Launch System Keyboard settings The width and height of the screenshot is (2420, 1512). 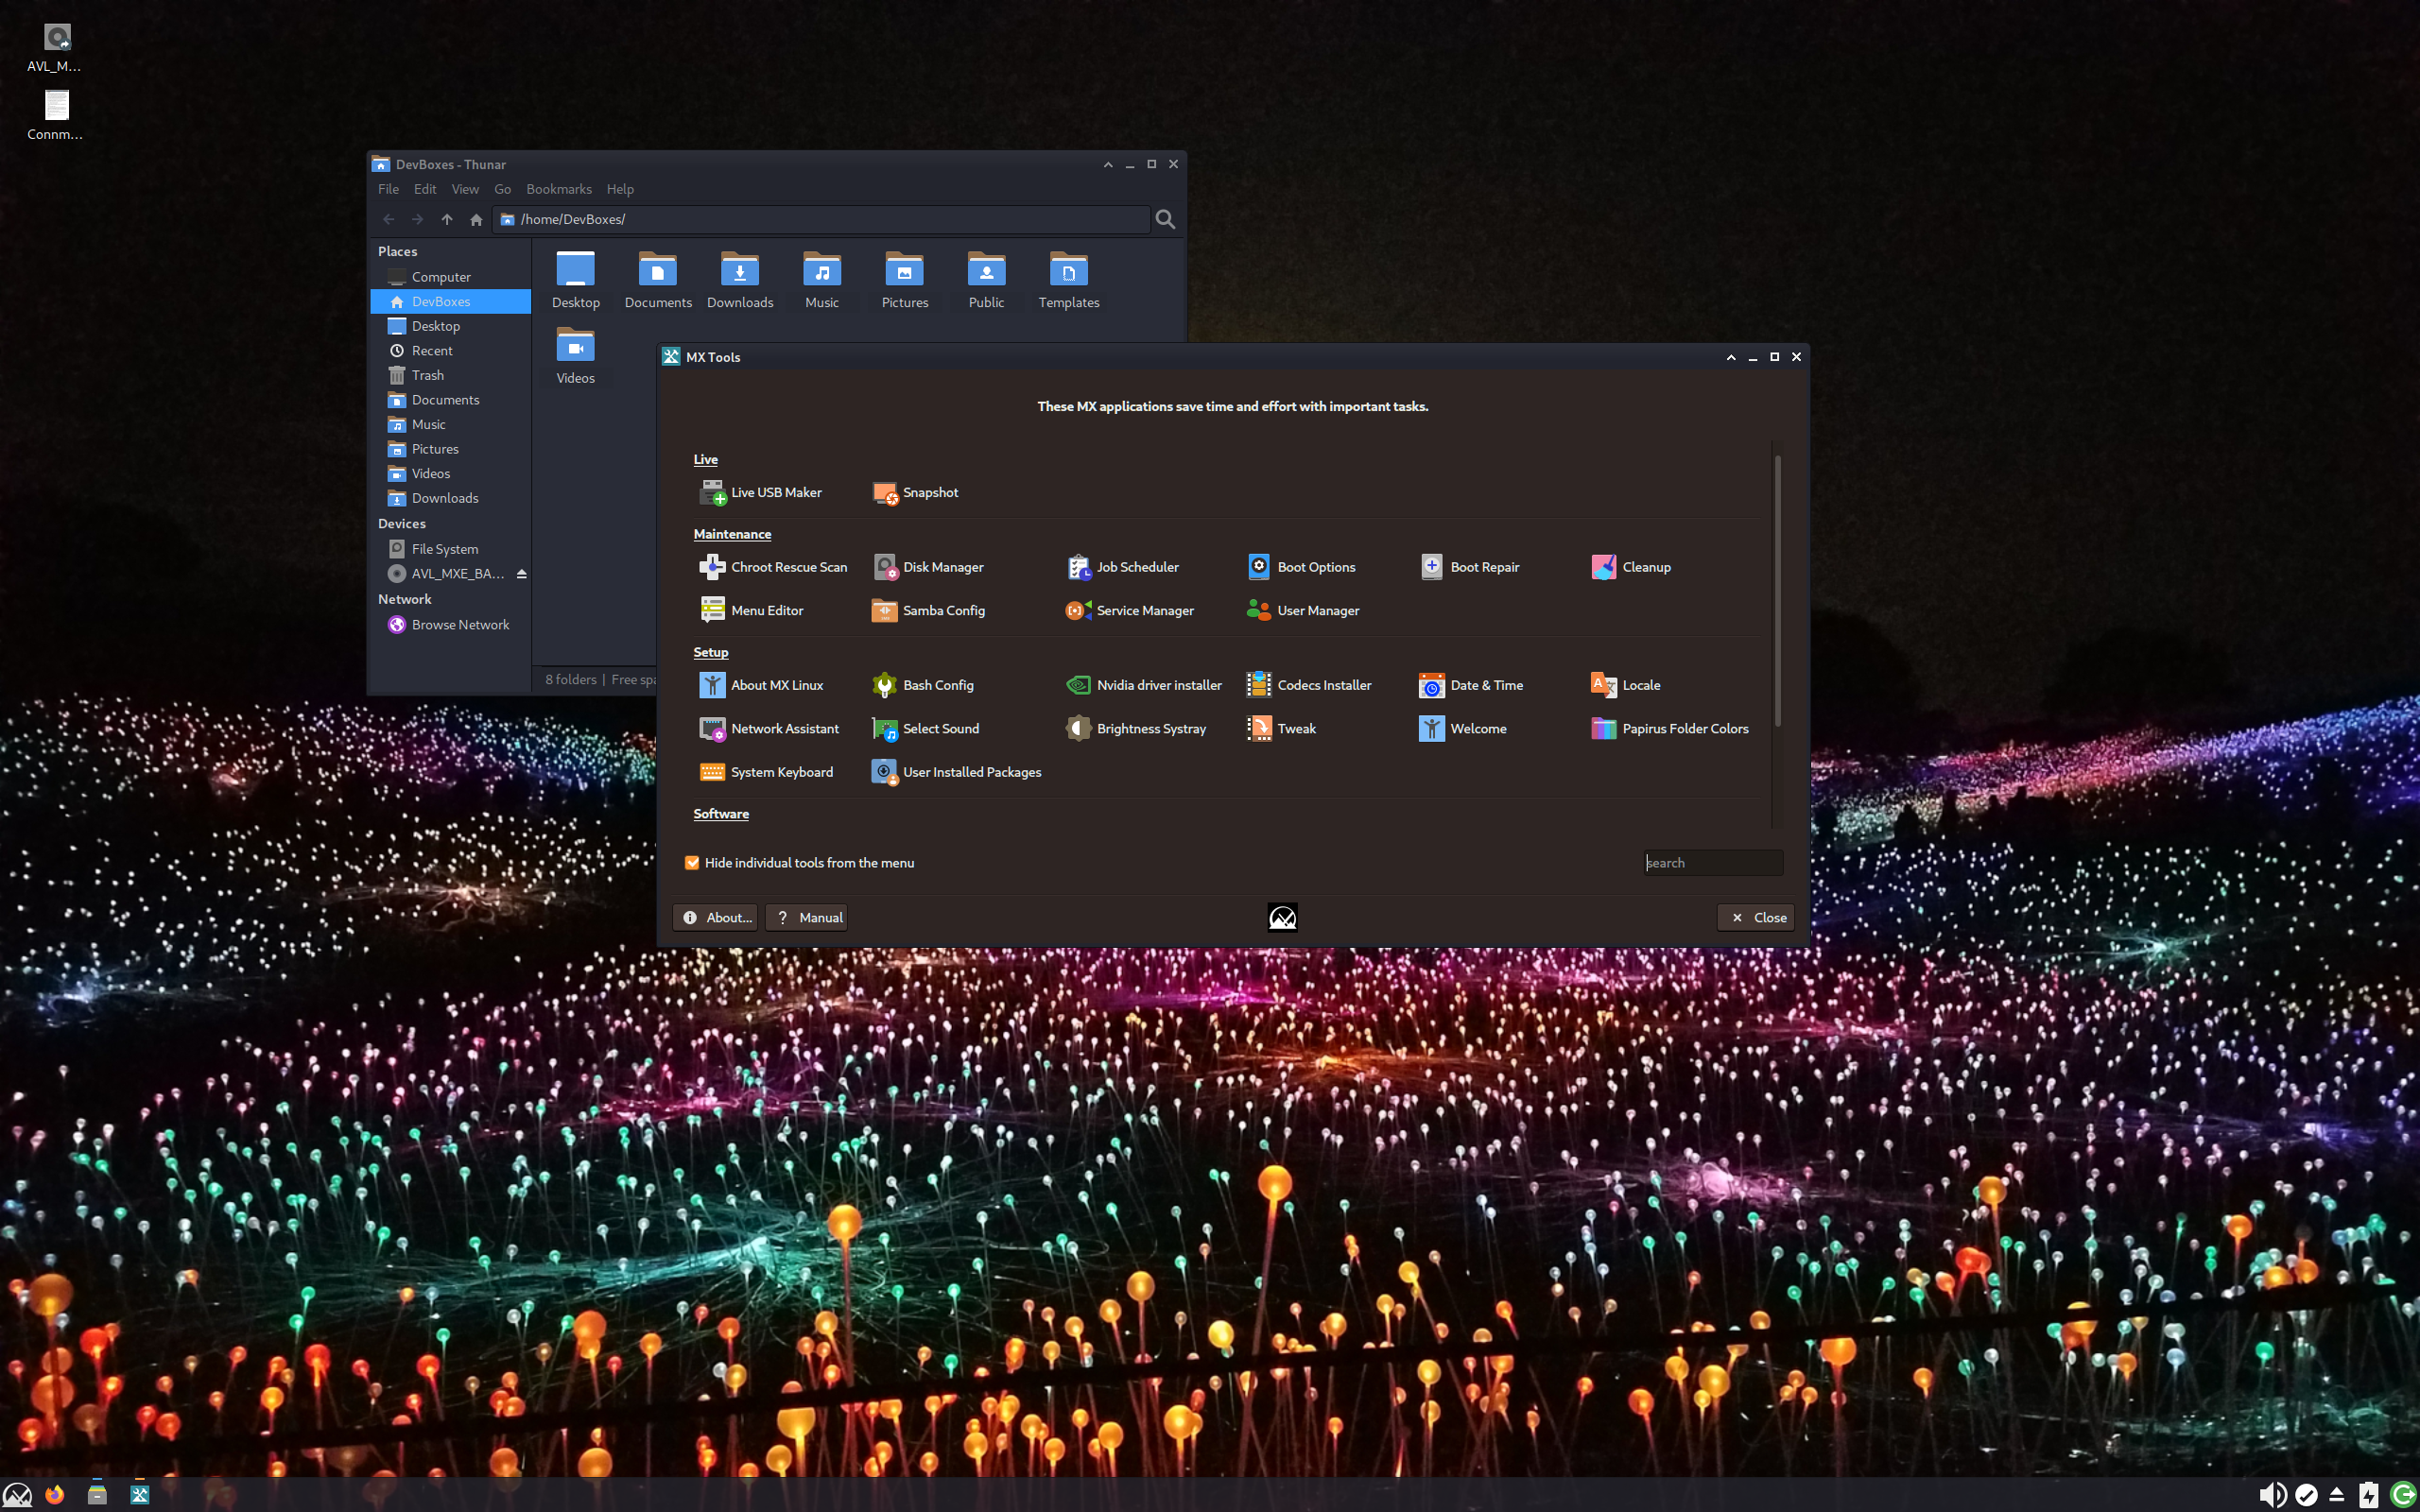766,772
